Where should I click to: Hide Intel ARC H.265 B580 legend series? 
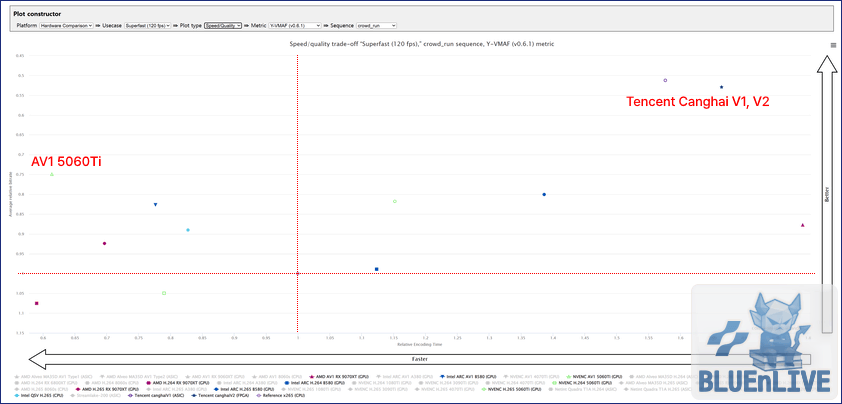(x=244, y=389)
